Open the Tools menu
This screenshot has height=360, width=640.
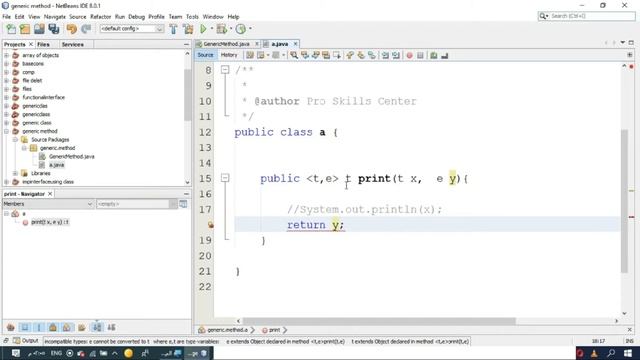pyautogui.click(x=192, y=17)
